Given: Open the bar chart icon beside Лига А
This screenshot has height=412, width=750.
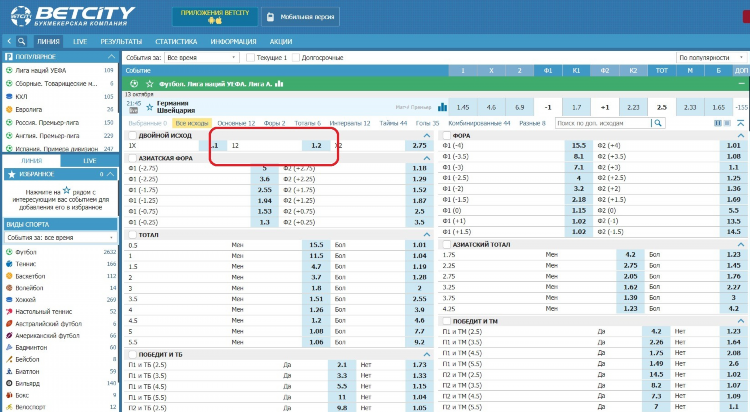Looking at the screenshot, I should coord(279,84).
